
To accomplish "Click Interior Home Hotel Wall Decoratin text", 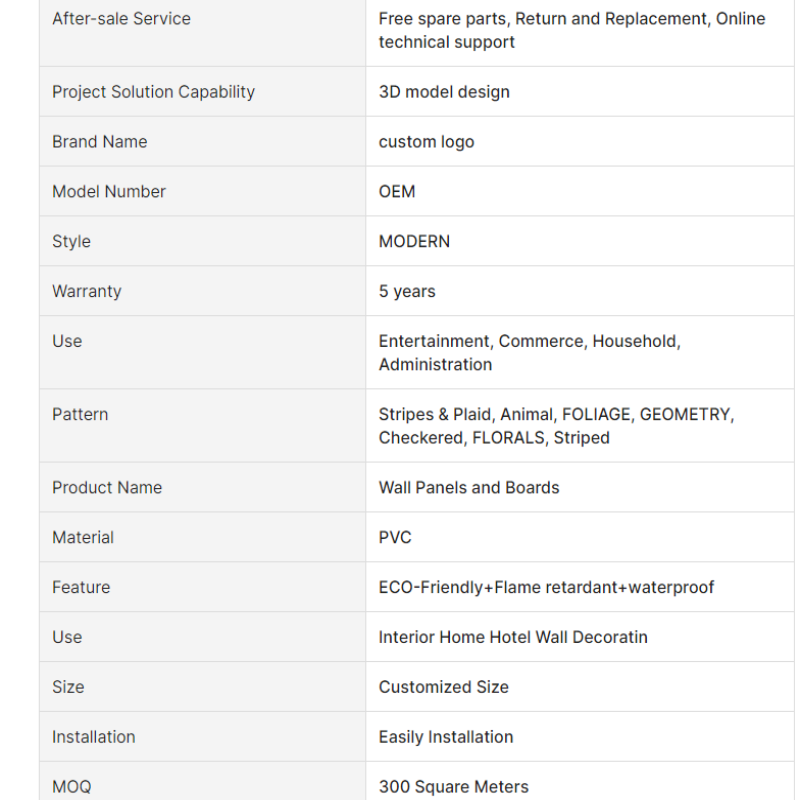I will (513, 637).
